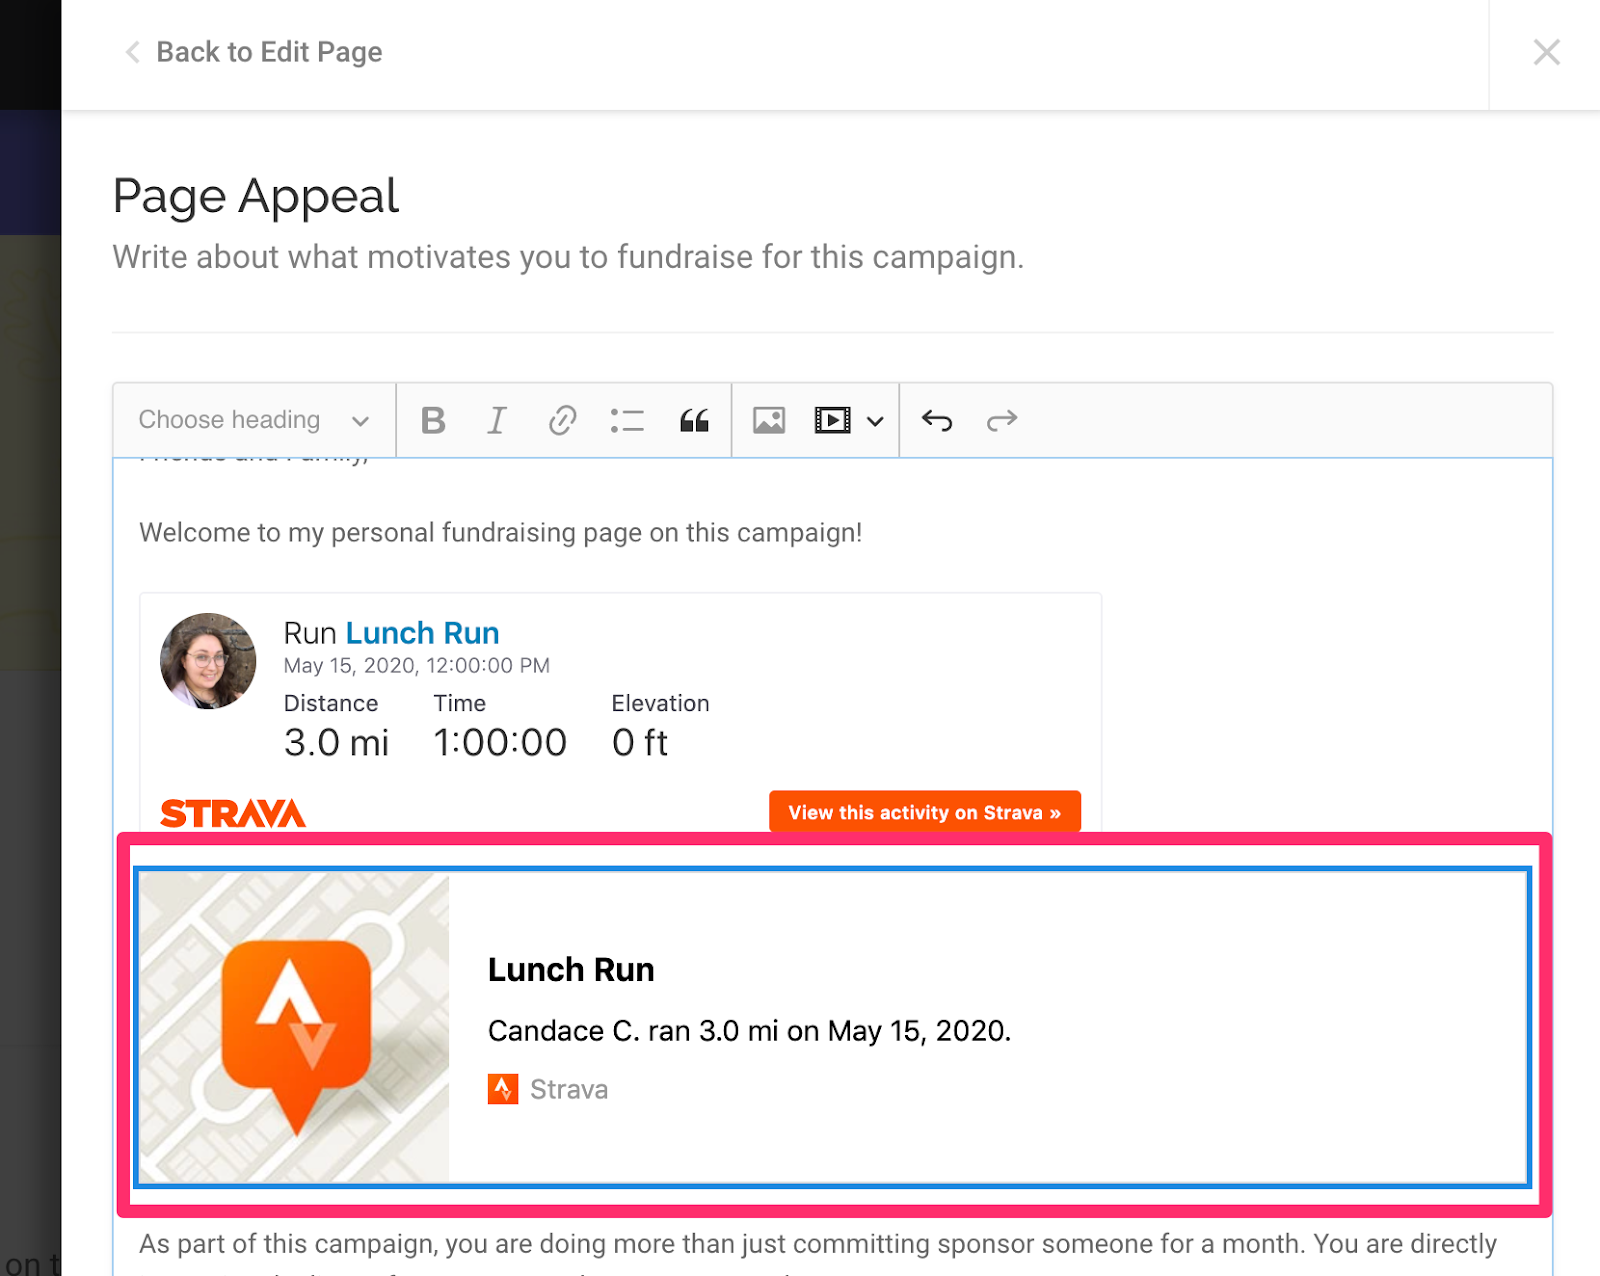Open the Choose heading dropdown
This screenshot has width=1600, height=1276.
point(254,420)
